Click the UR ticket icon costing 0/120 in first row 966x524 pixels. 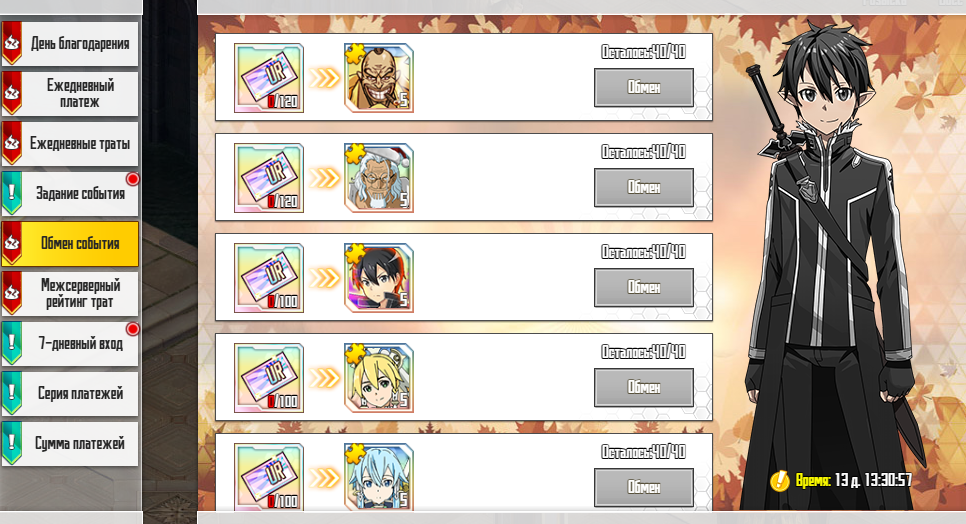(269, 78)
